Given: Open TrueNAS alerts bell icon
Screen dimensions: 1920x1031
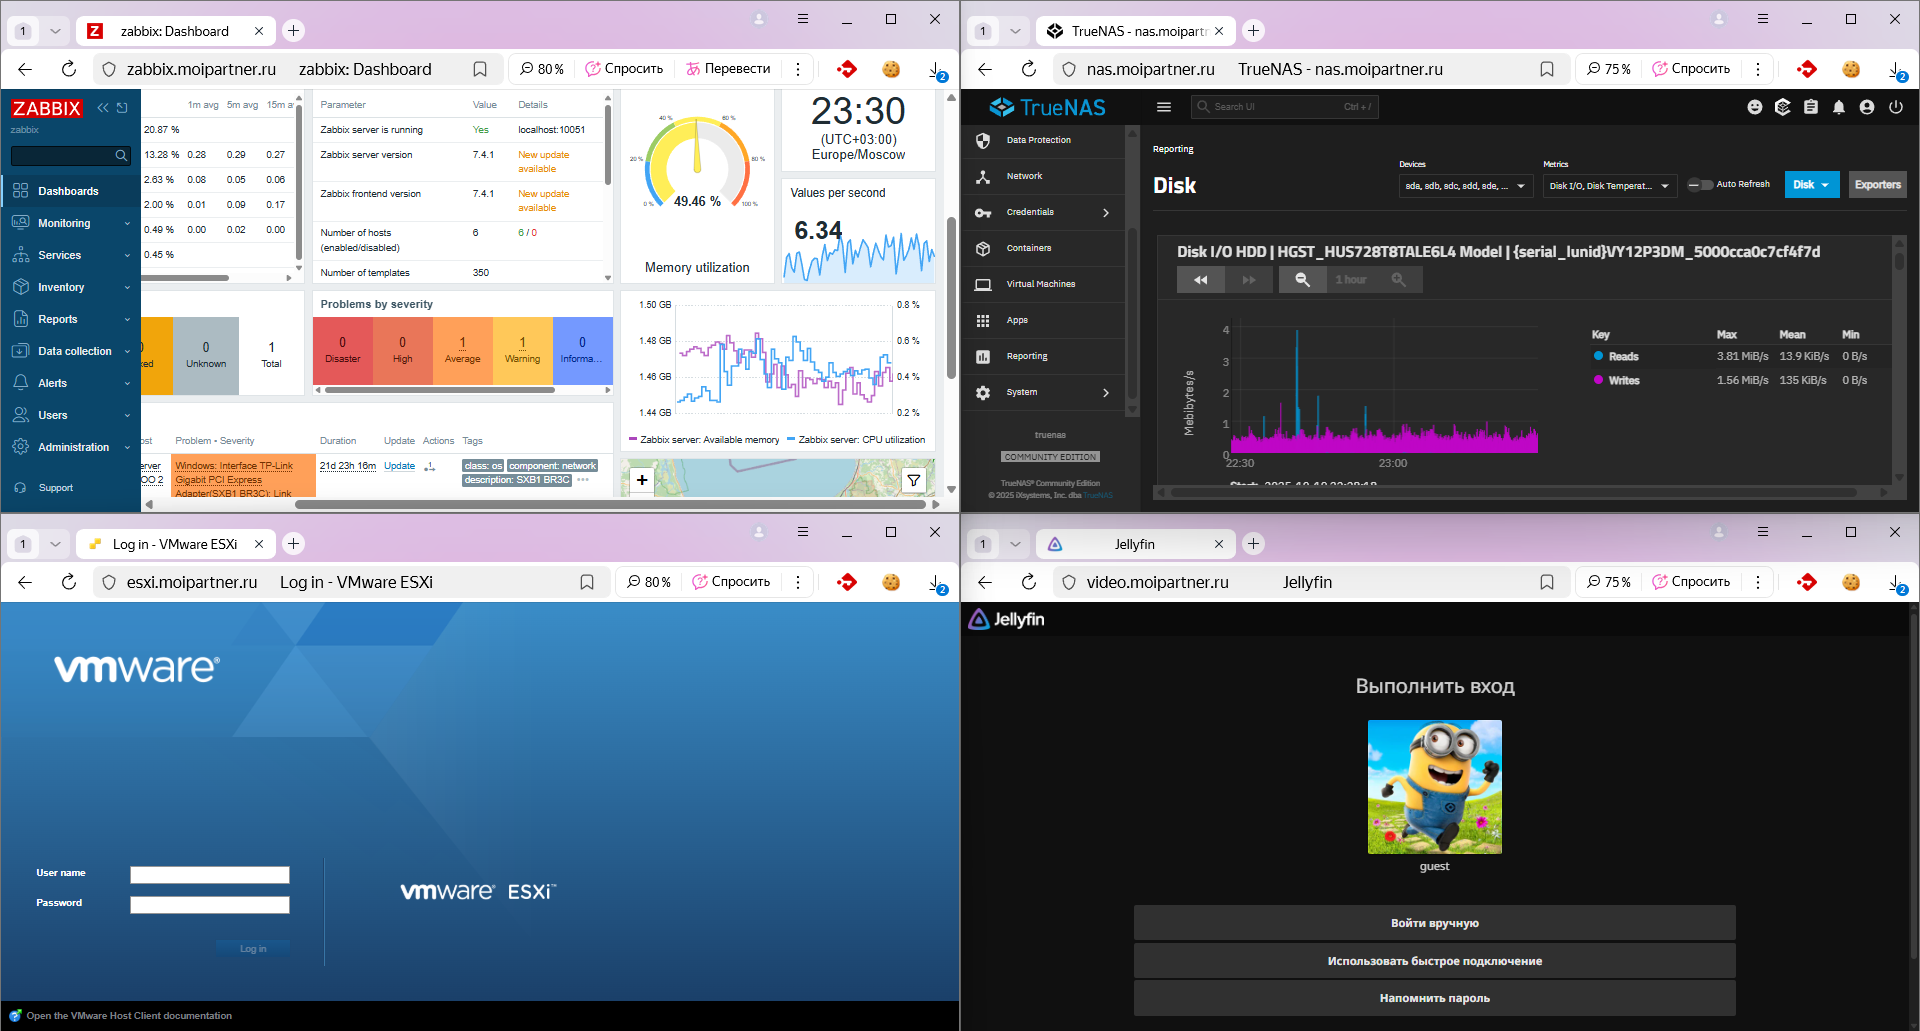Looking at the screenshot, I should pos(1838,107).
